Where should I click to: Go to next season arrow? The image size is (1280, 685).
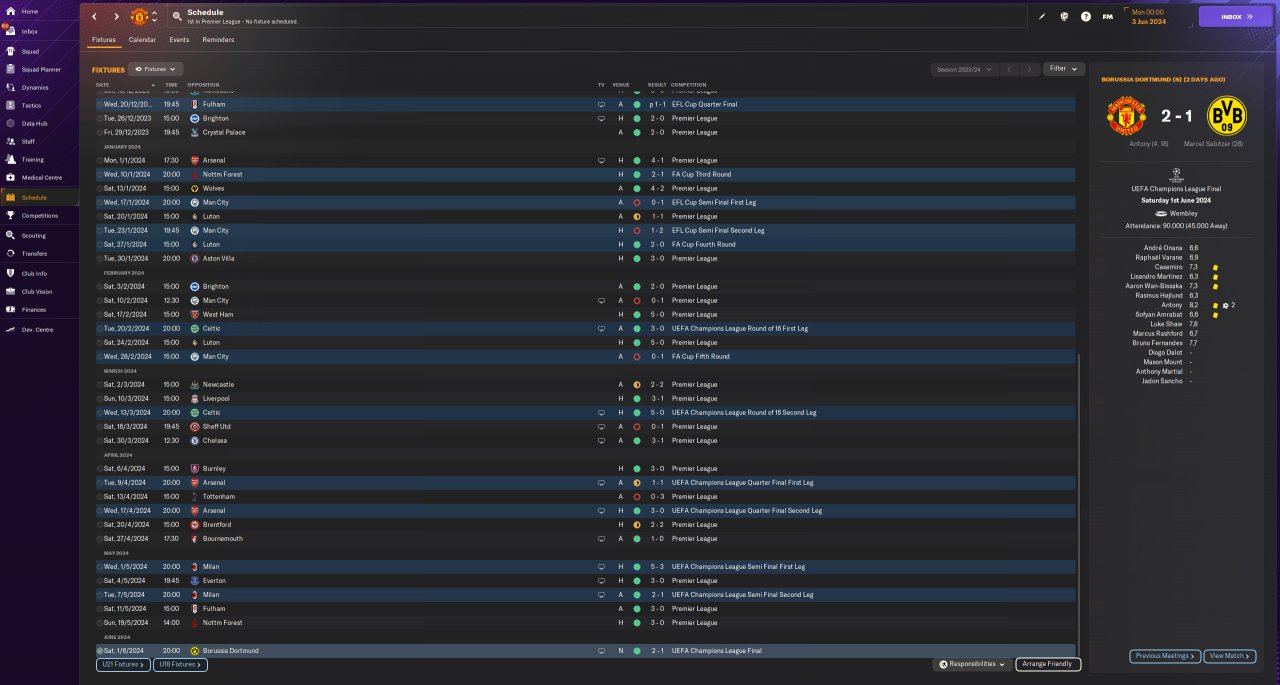(1029, 69)
